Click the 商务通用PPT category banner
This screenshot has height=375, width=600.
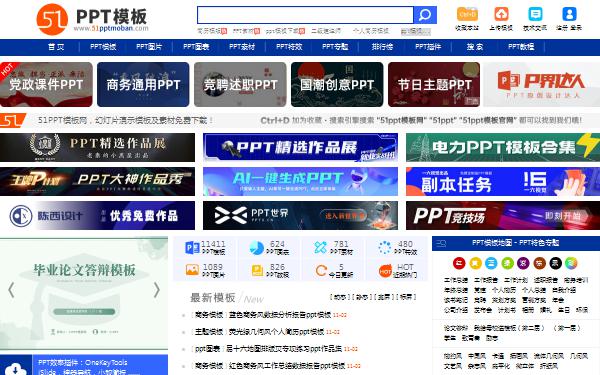[x=143, y=85]
